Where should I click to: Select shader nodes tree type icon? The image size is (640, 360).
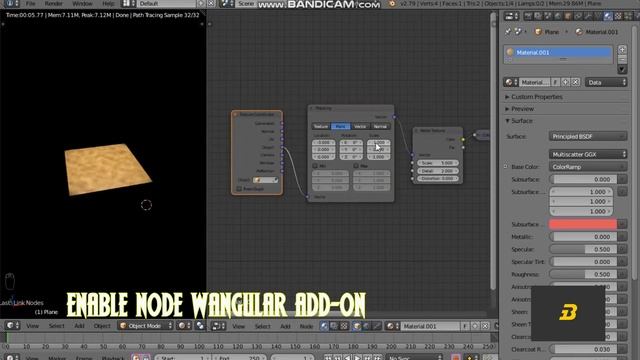(324, 326)
